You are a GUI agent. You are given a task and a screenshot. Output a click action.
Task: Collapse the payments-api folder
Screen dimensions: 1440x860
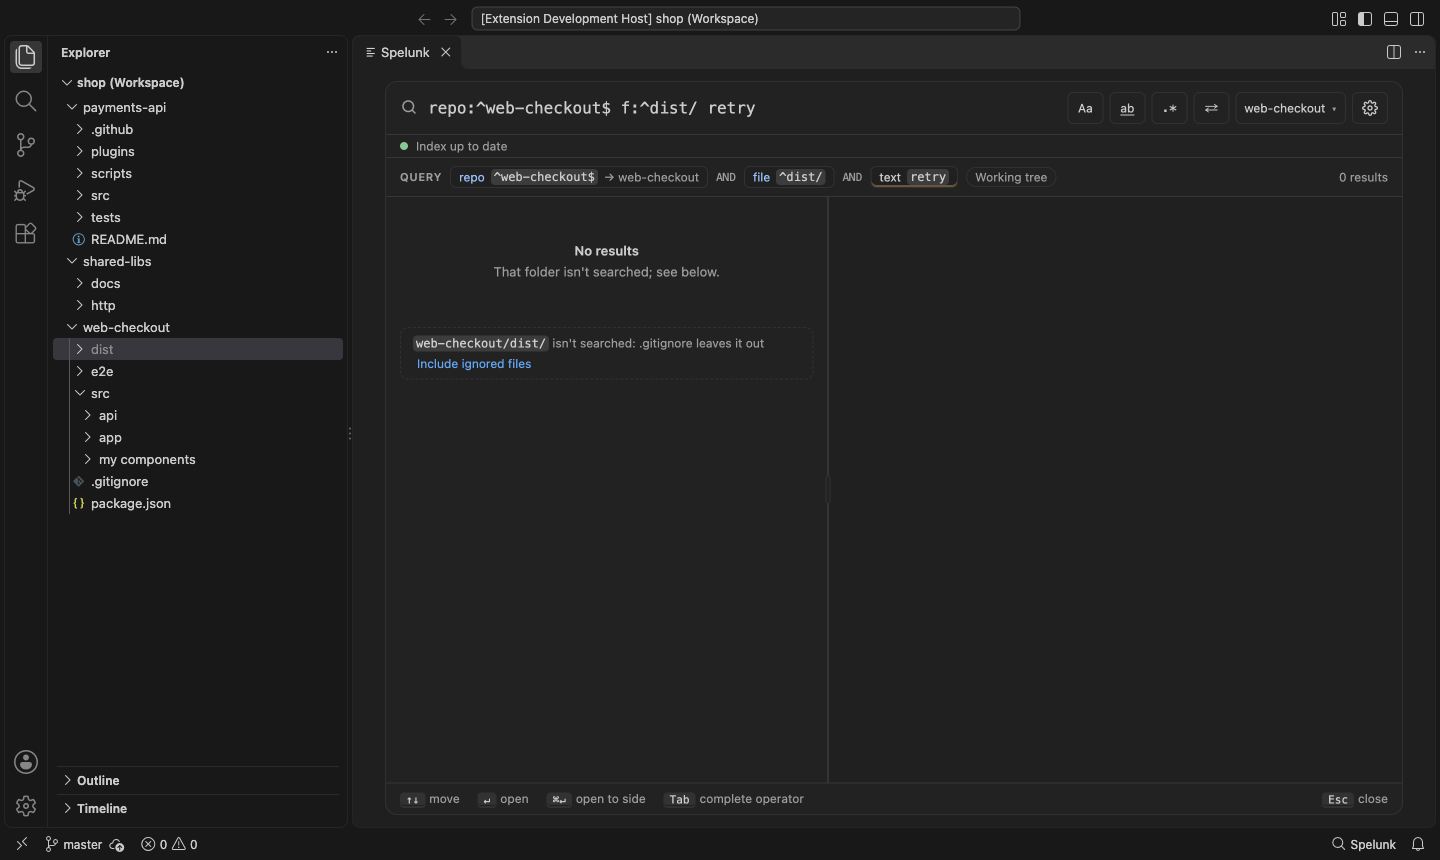[198, 107]
